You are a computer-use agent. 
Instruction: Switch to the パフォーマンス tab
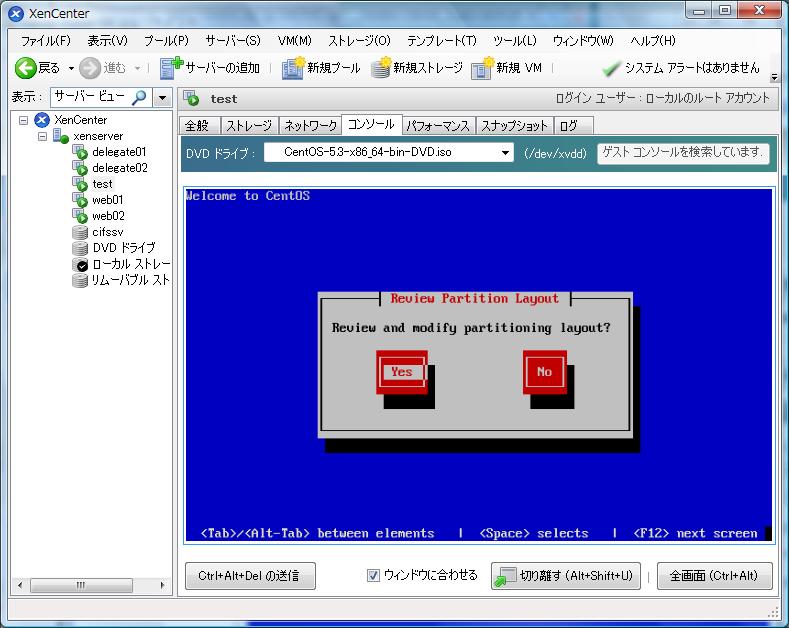click(x=438, y=125)
